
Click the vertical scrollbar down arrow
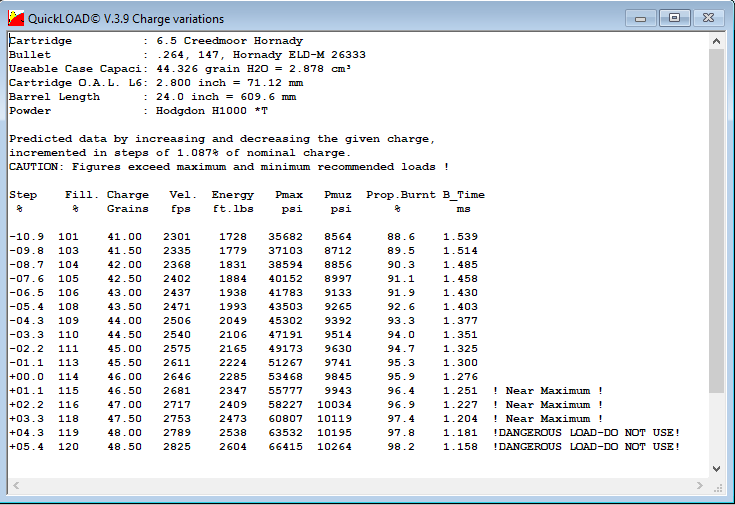pos(716,468)
